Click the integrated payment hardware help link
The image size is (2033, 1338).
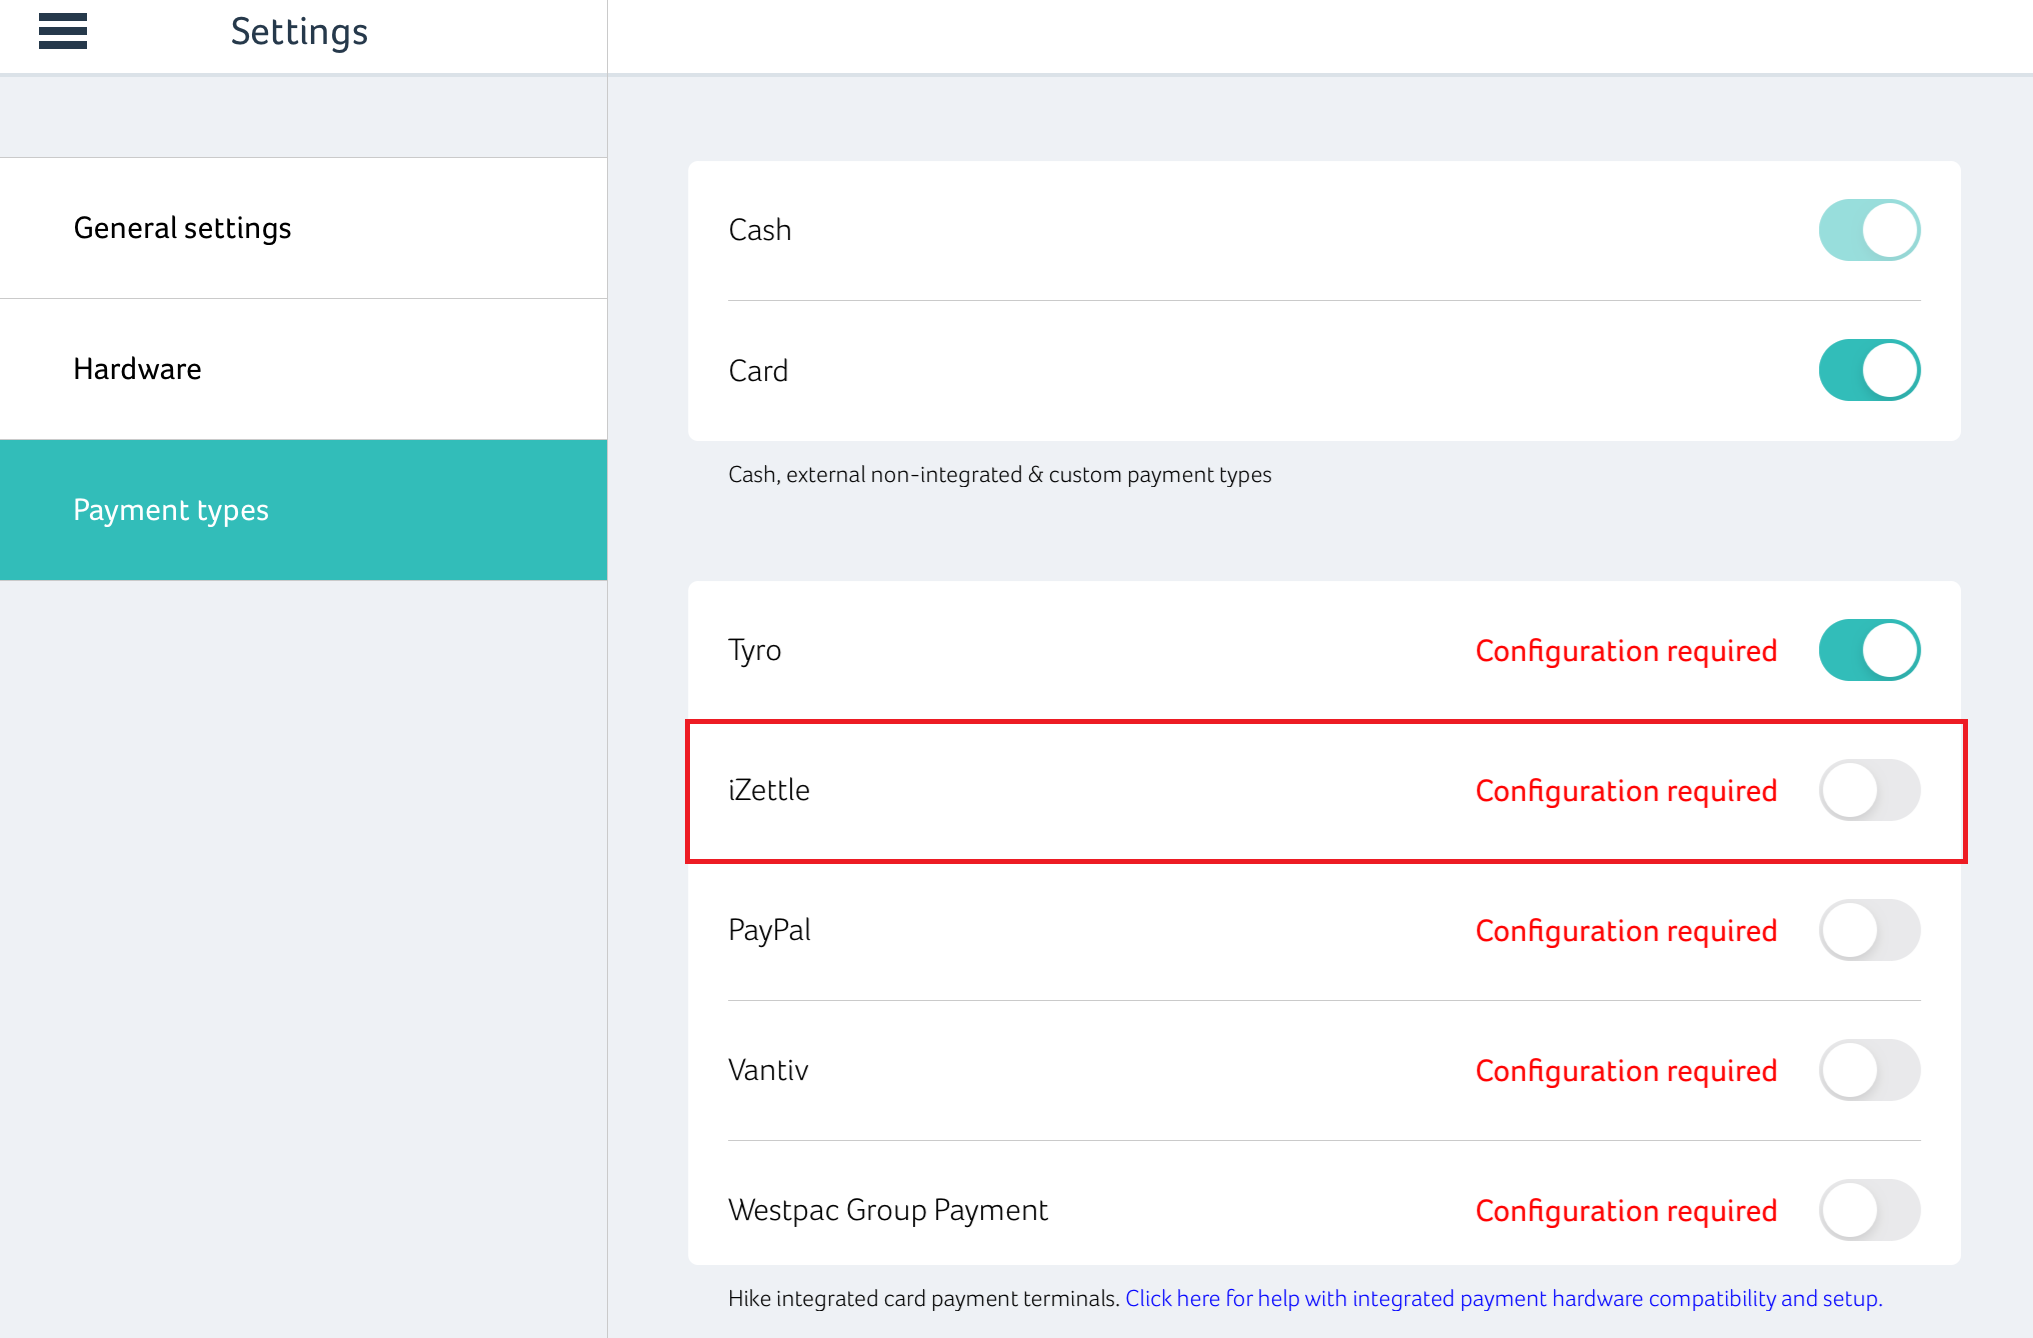tap(1503, 1298)
